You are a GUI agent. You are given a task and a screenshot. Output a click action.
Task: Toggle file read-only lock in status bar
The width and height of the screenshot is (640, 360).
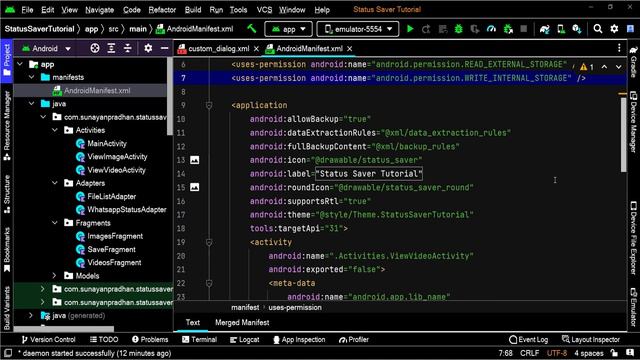tap(614, 353)
